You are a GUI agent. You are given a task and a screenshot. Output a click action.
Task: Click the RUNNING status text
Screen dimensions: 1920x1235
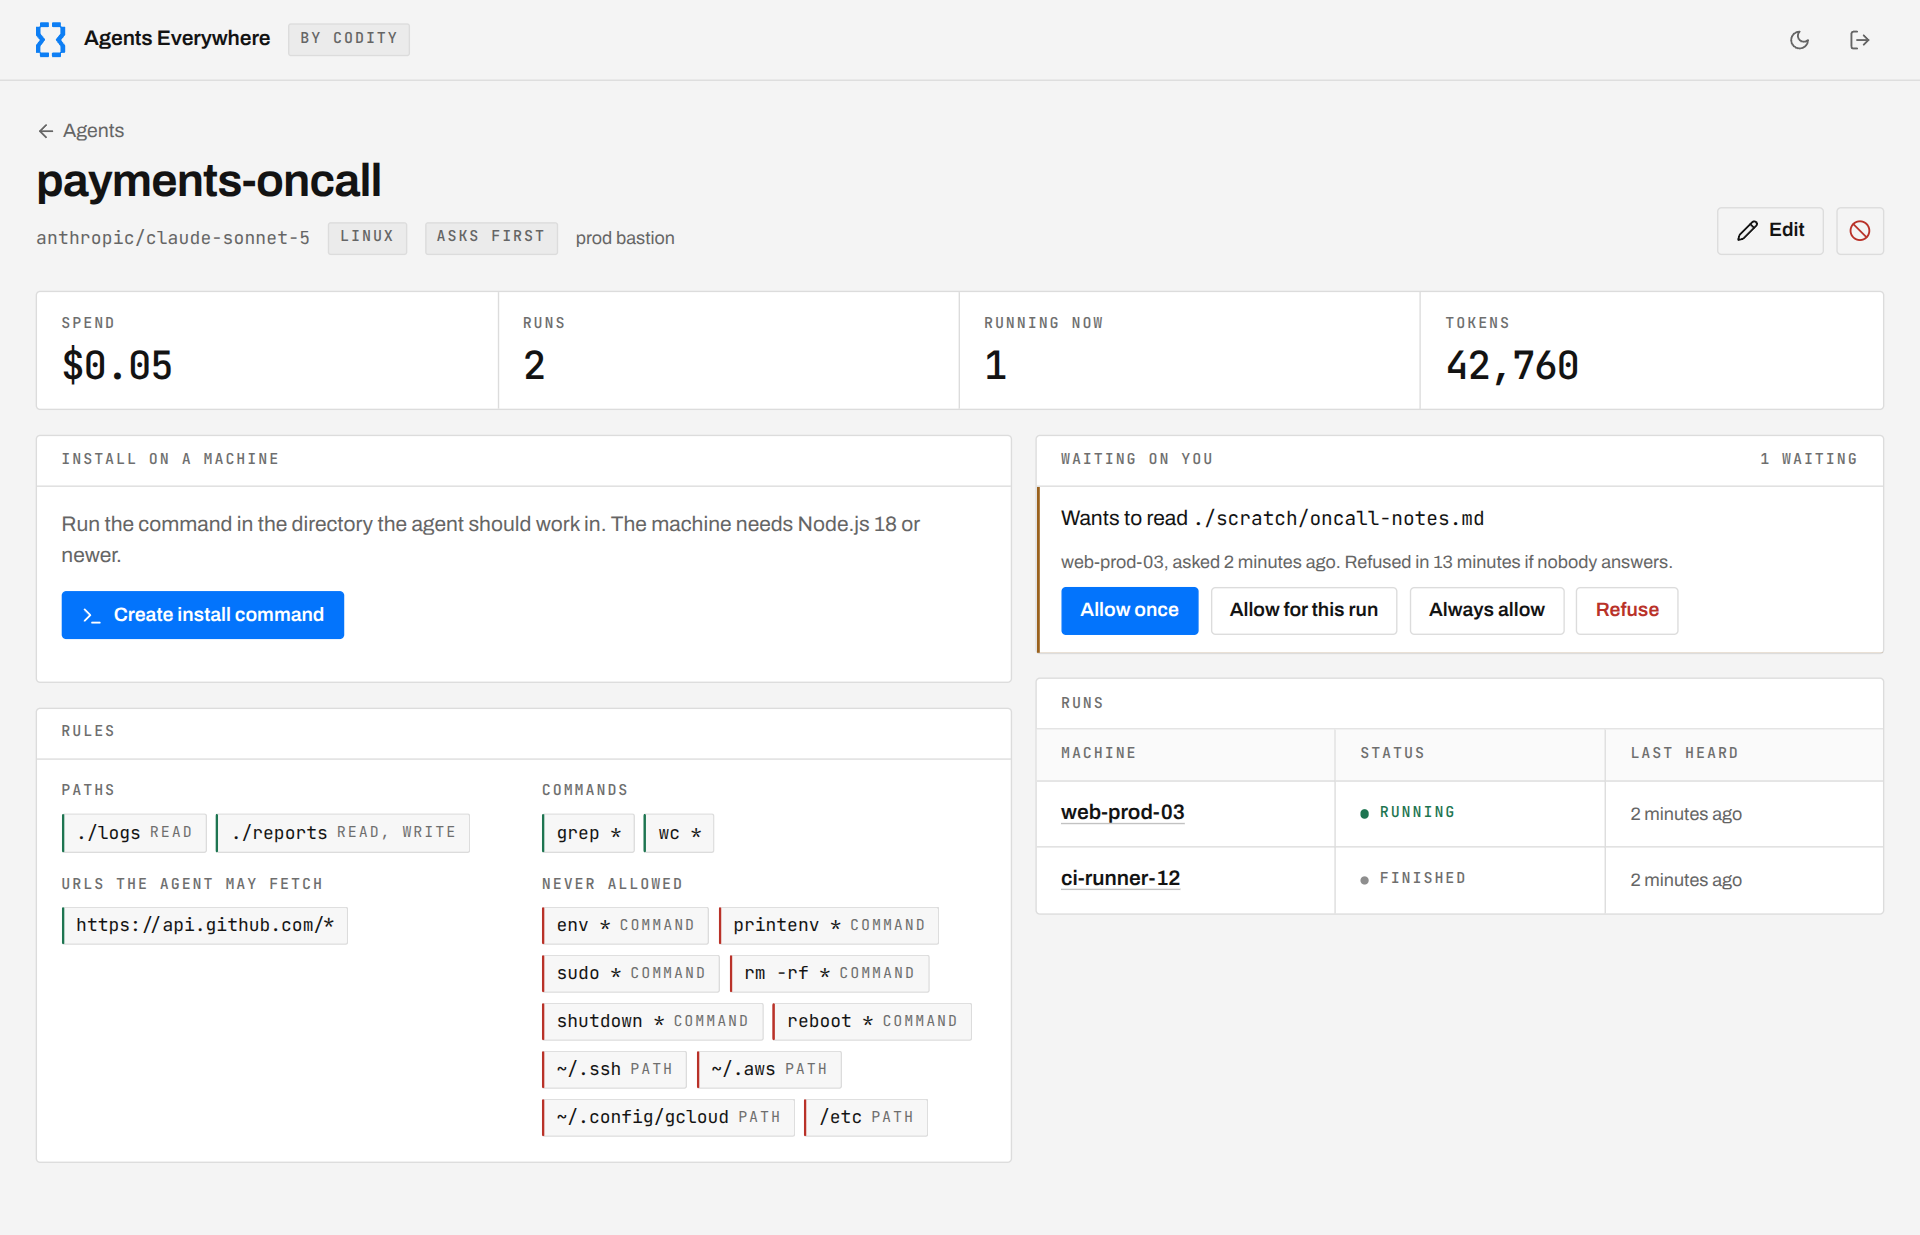(1417, 813)
